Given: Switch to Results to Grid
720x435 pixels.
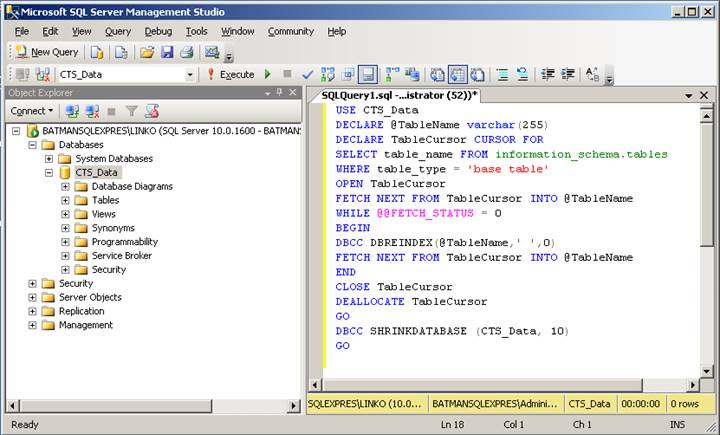Looking at the screenshot, I should point(457,74).
